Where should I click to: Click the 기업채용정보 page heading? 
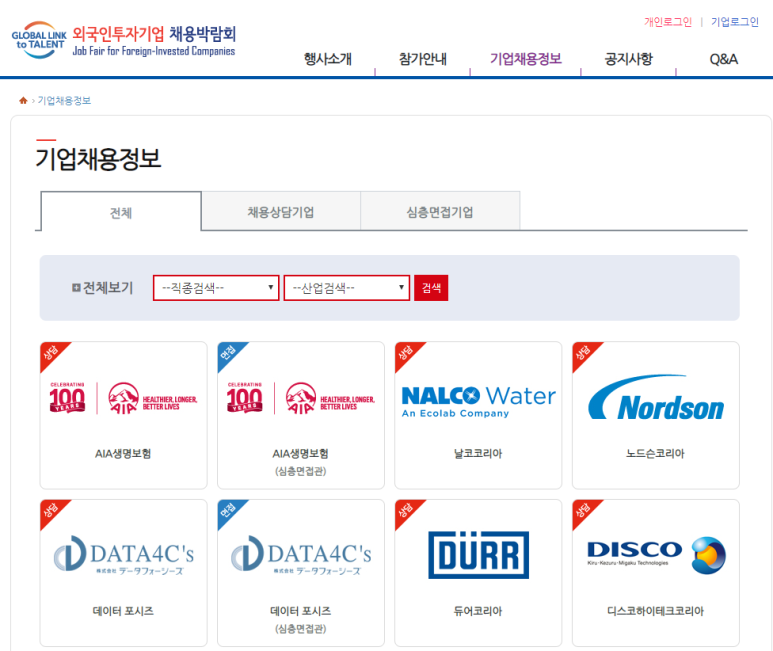98,159
